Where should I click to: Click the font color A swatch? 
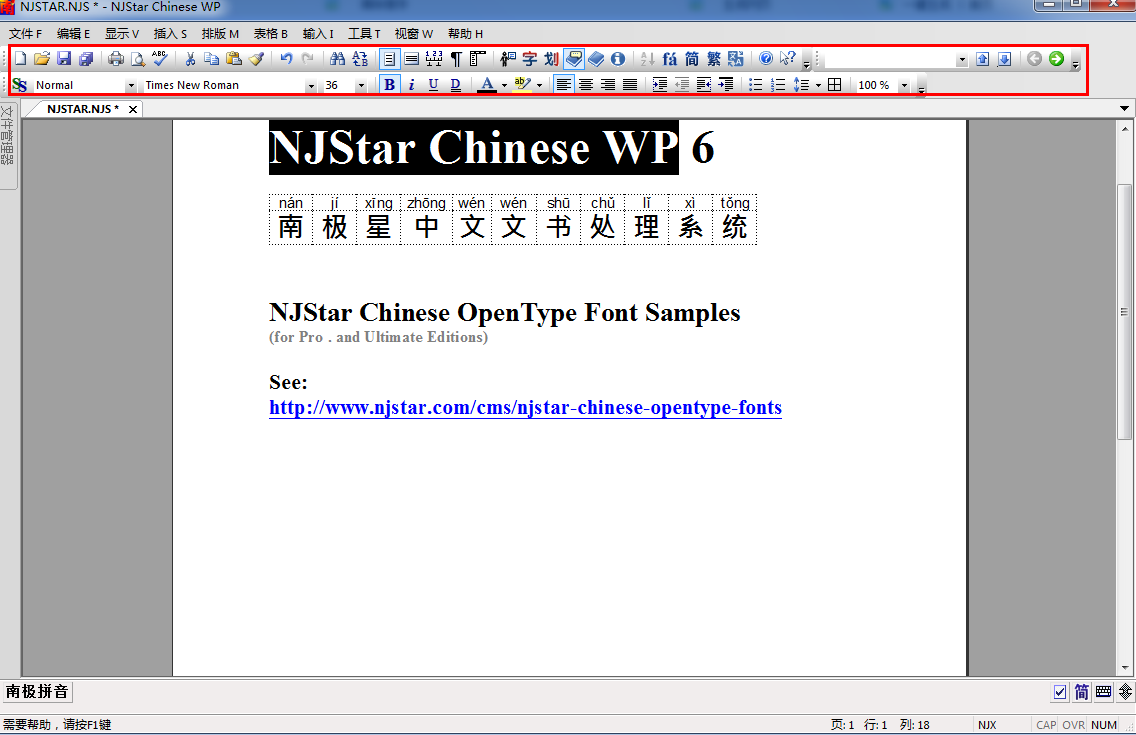(x=487, y=85)
